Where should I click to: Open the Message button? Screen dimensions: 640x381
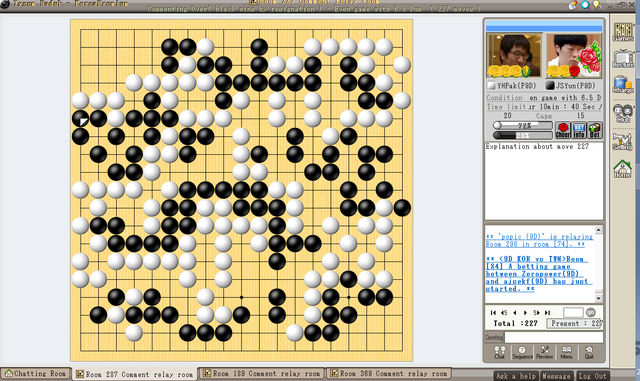click(556, 376)
